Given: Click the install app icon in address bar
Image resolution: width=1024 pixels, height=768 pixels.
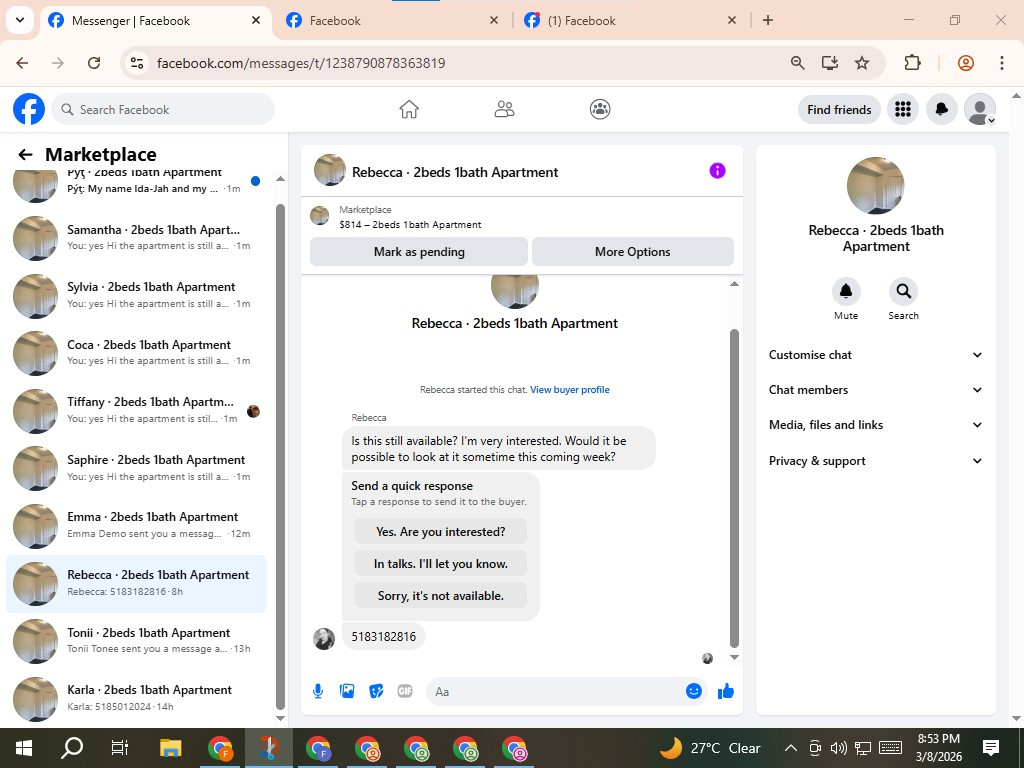Looking at the screenshot, I should pos(830,63).
